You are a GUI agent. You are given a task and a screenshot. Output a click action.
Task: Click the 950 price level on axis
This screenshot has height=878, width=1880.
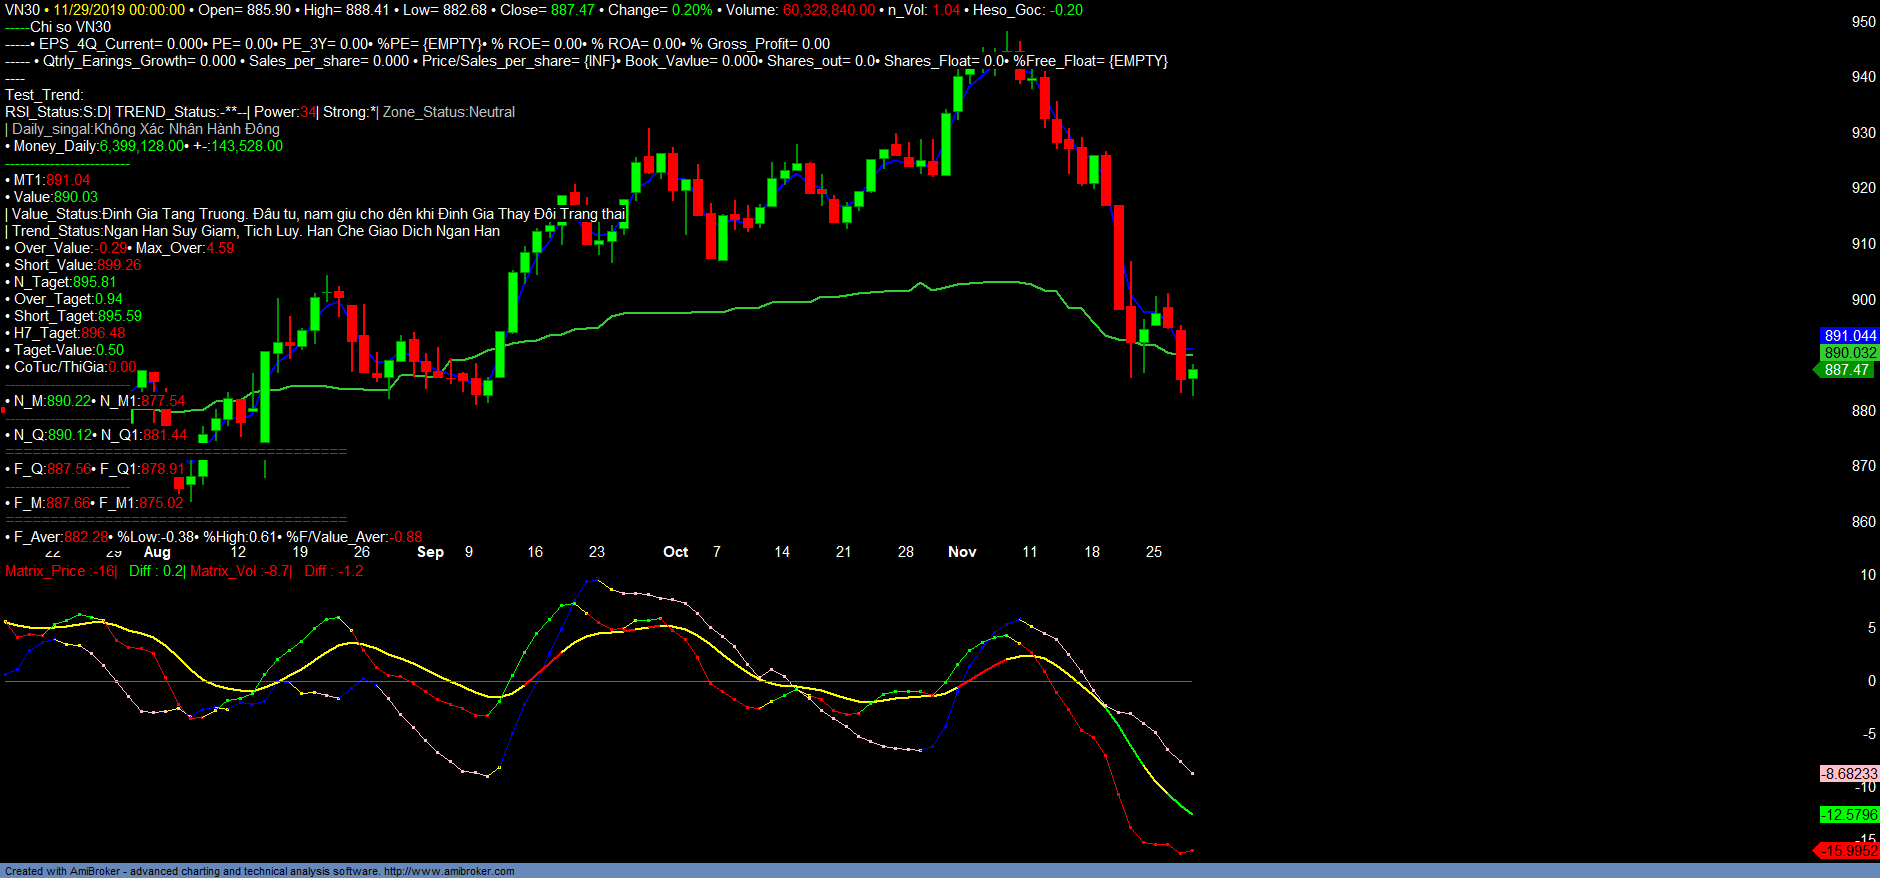[1863, 22]
